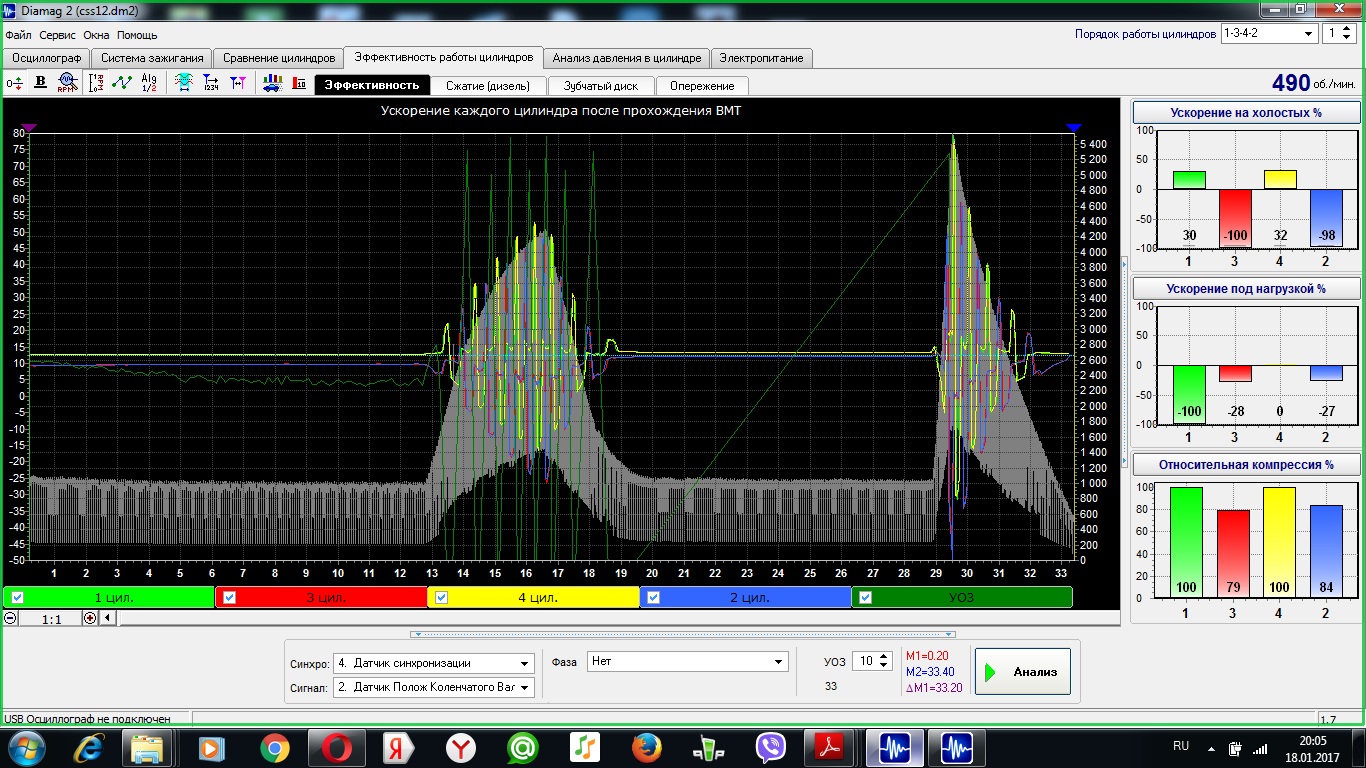The width and height of the screenshot is (1366, 768).
Task: Click the 1:1 zoom scale button
Action: (51, 619)
